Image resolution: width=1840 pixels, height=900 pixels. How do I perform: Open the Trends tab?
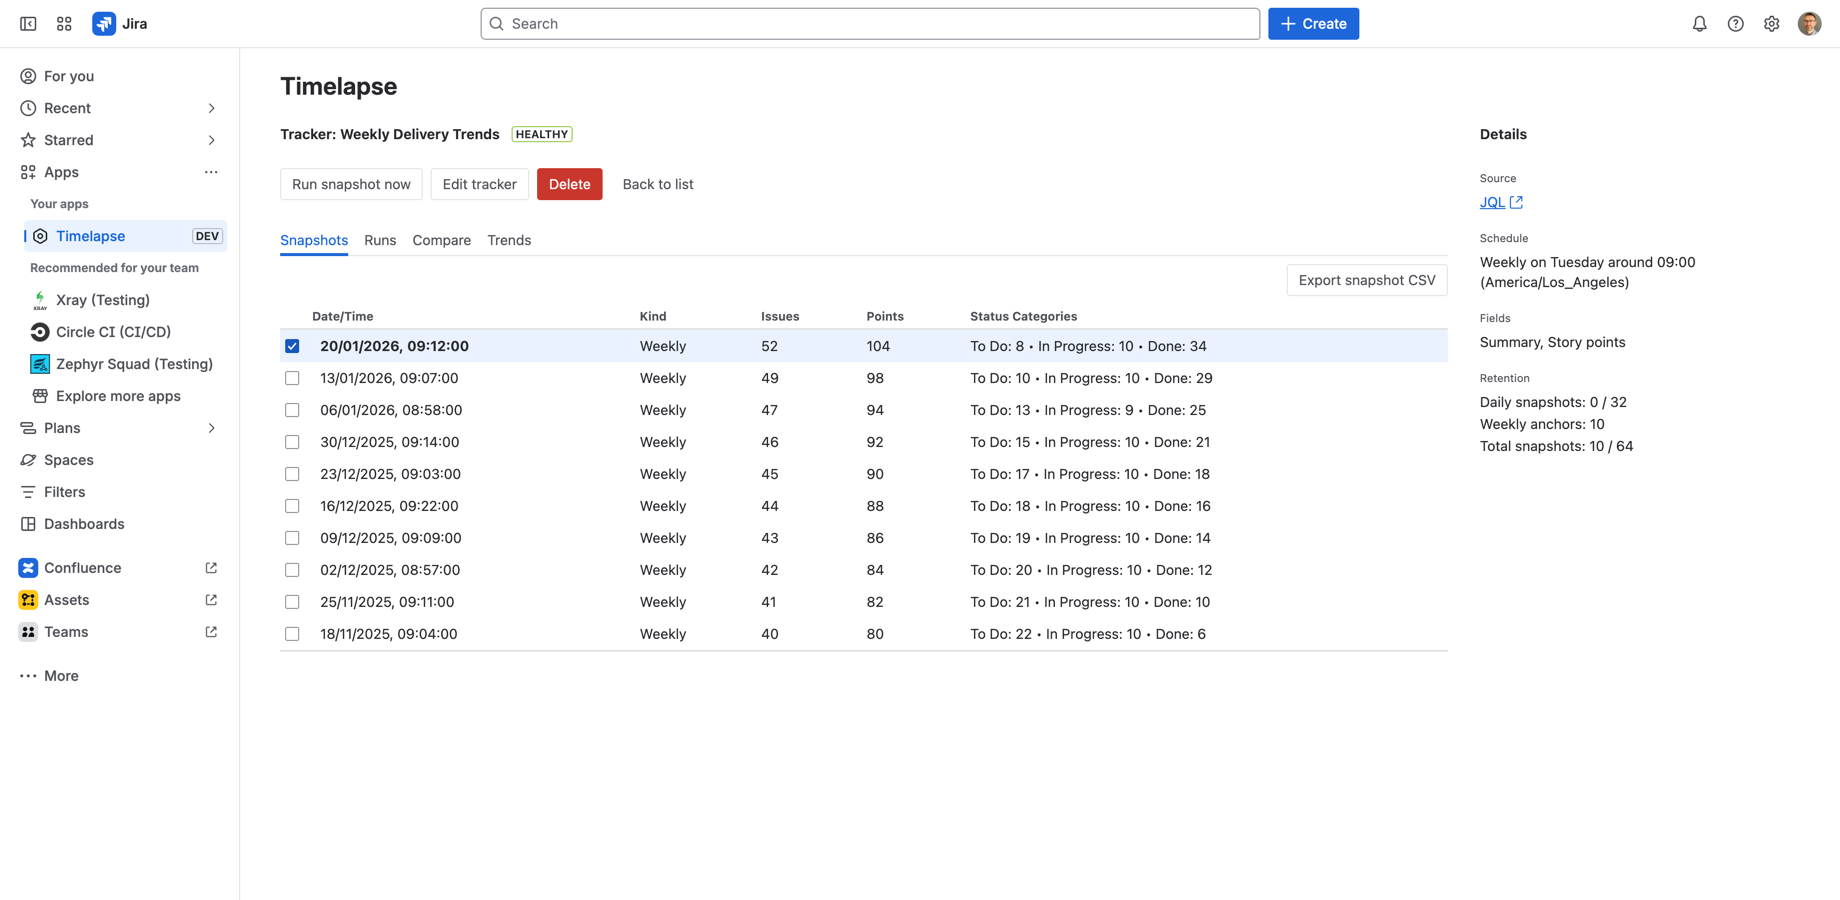509,240
